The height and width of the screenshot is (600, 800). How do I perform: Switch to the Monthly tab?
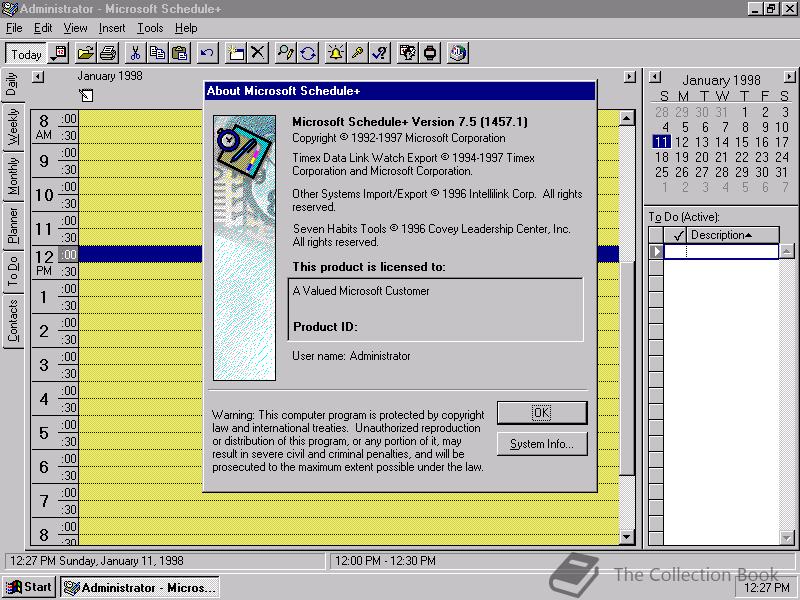(12, 176)
